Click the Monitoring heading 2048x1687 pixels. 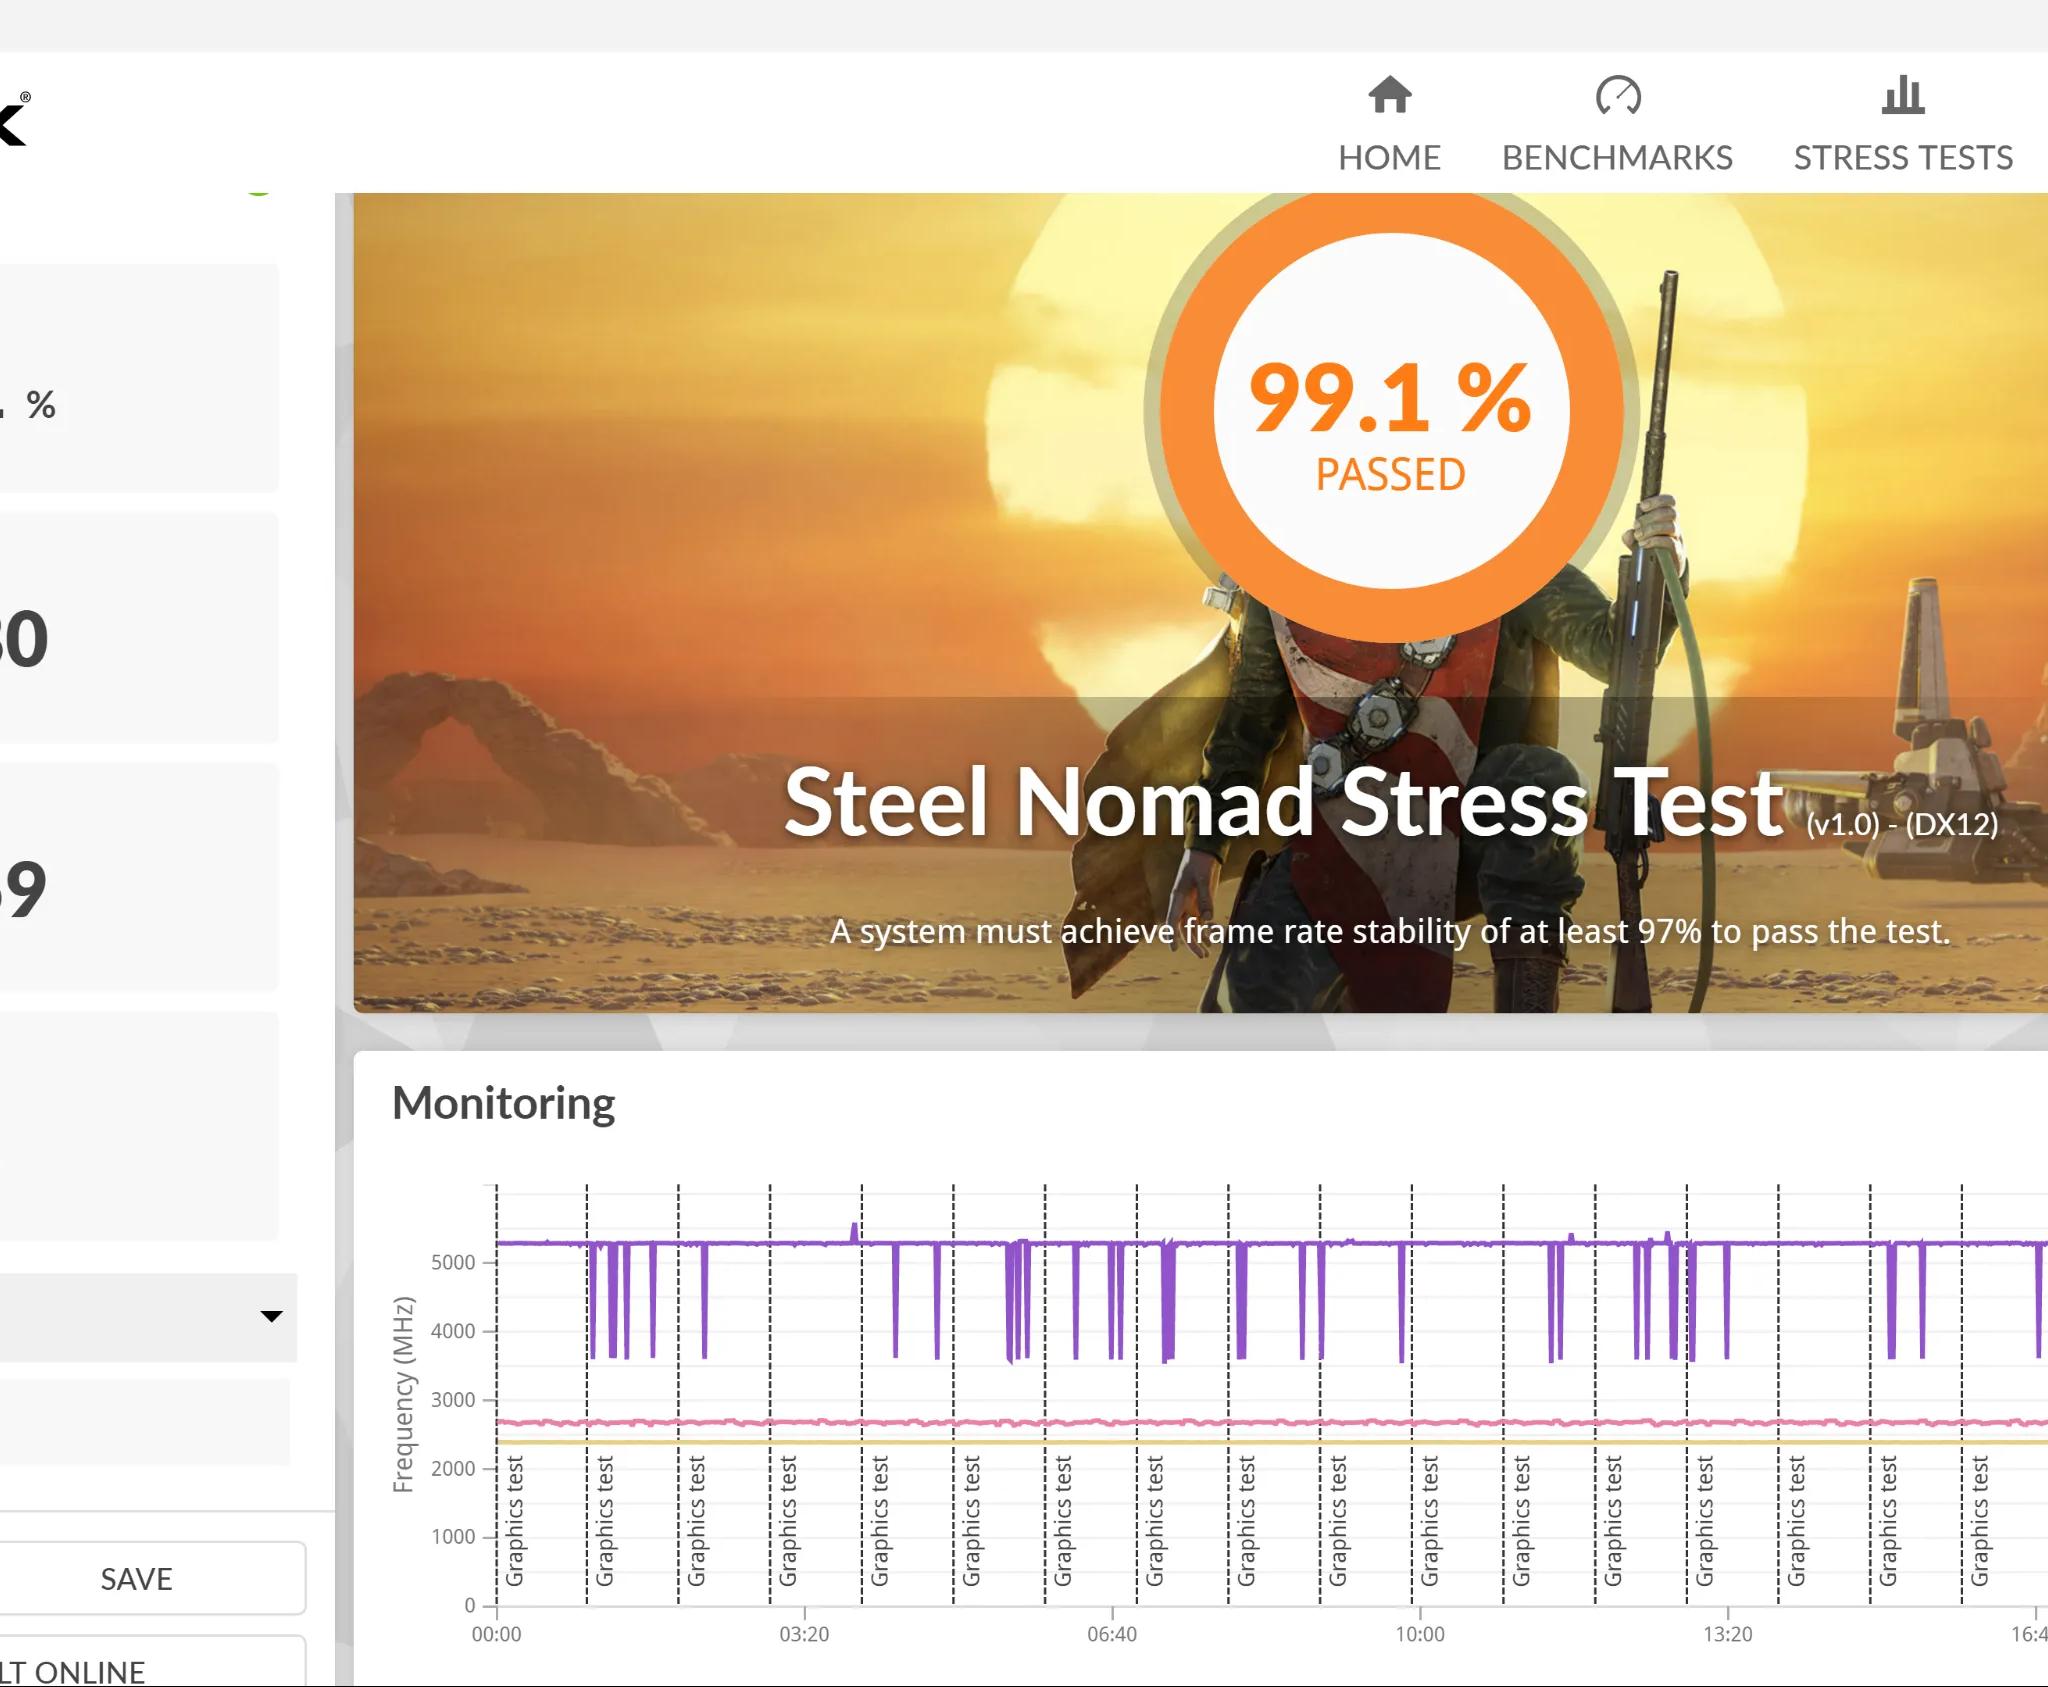(503, 1103)
